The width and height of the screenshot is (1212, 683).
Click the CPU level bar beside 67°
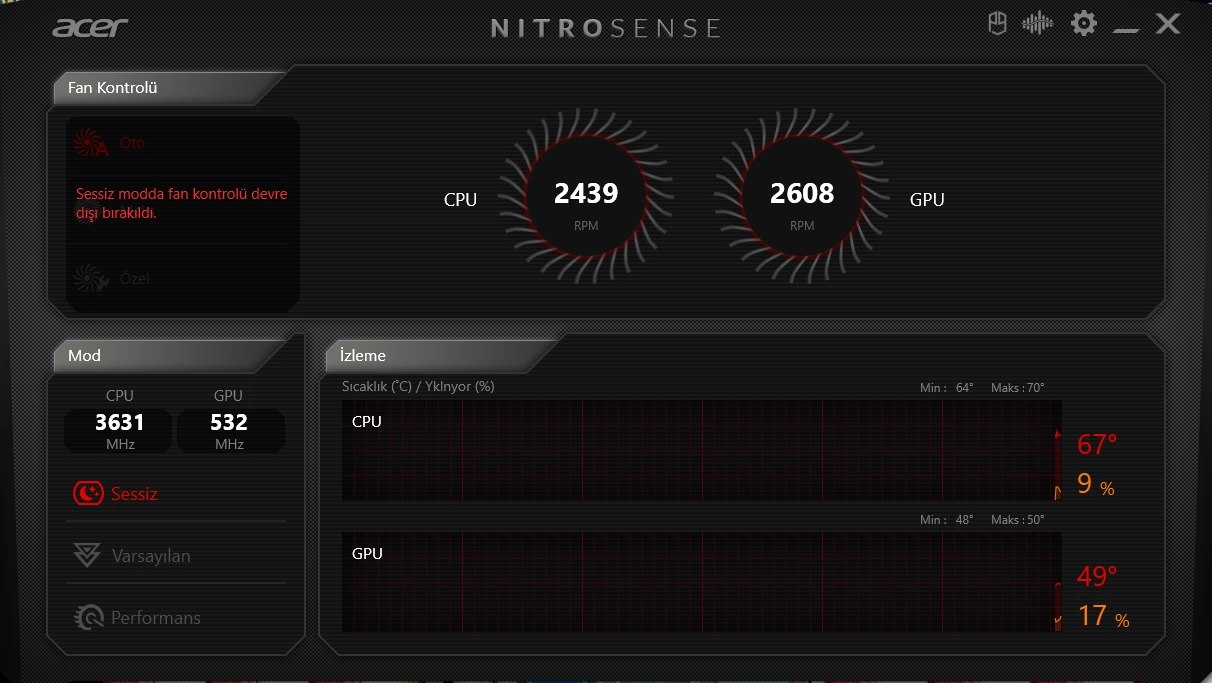[x=1058, y=463]
